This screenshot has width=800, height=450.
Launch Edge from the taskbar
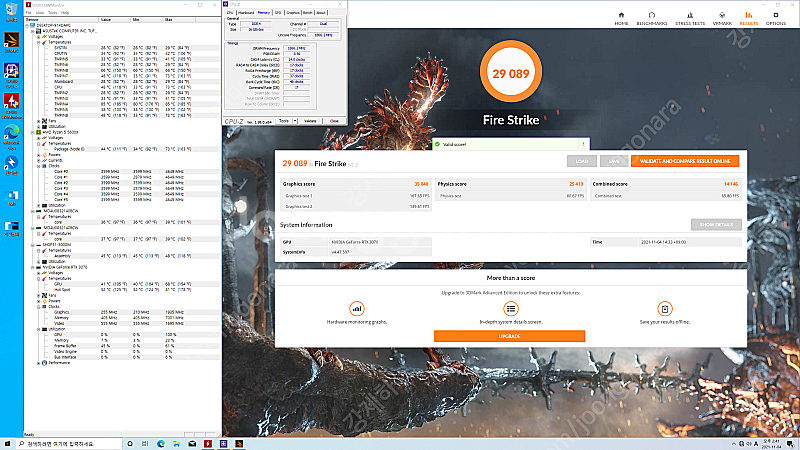click(161, 444)
